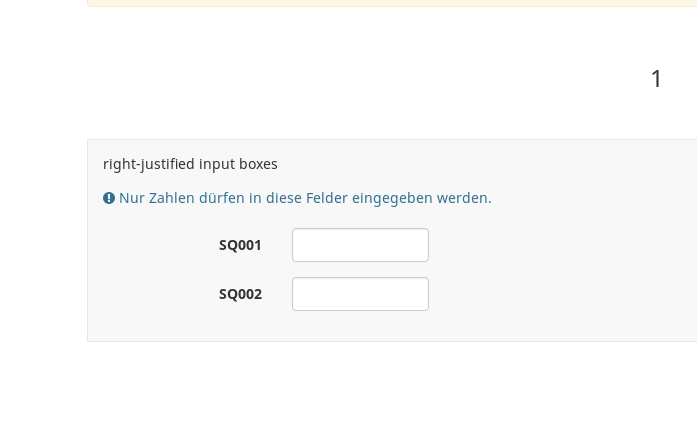Viewport: 697px width, 430px height.
Task: Click blank white area beneath the question panel
Action: [392, 387]
